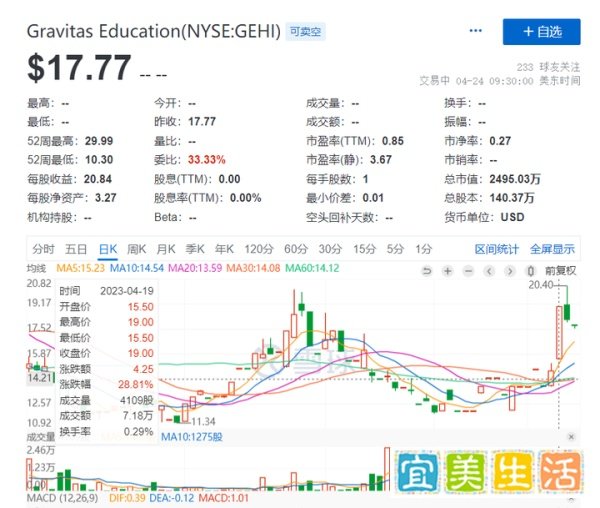
Task: Click the MA20:13.59 moving average label
Action: click(195, 268)
